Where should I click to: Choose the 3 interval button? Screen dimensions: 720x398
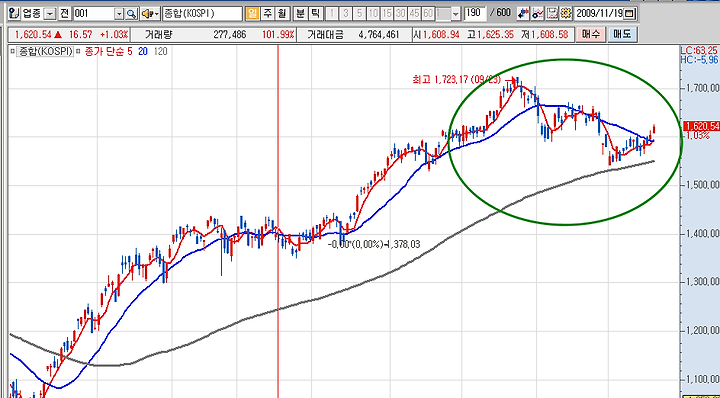[346, 14]
